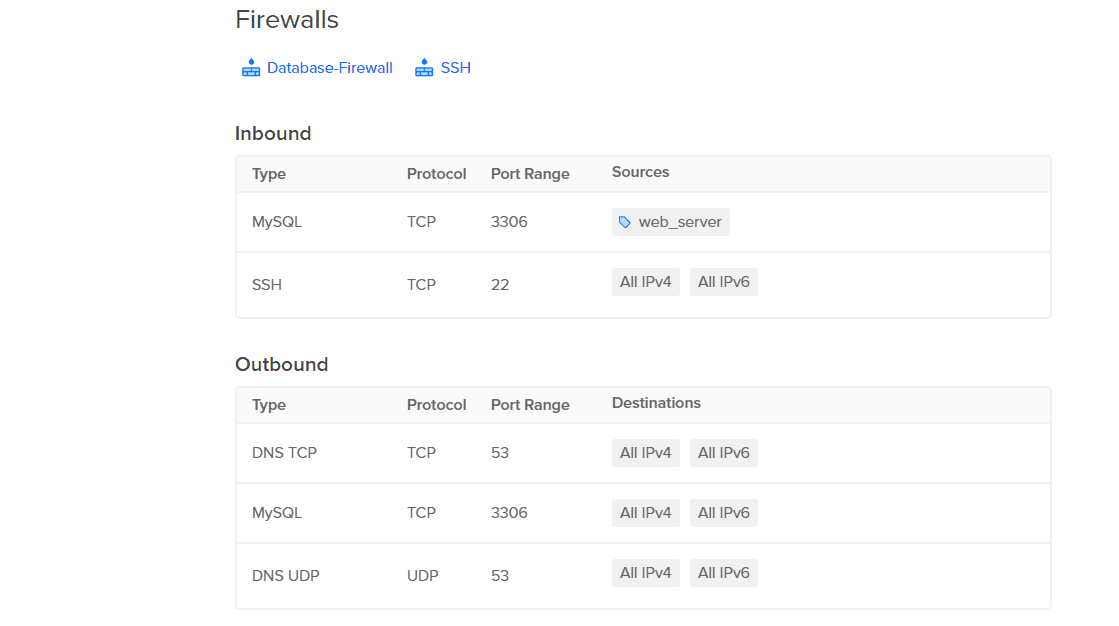The width and height of the screenshot is (1119, 626).
Task: Click the Sources column header
Action: click(640, 171)
